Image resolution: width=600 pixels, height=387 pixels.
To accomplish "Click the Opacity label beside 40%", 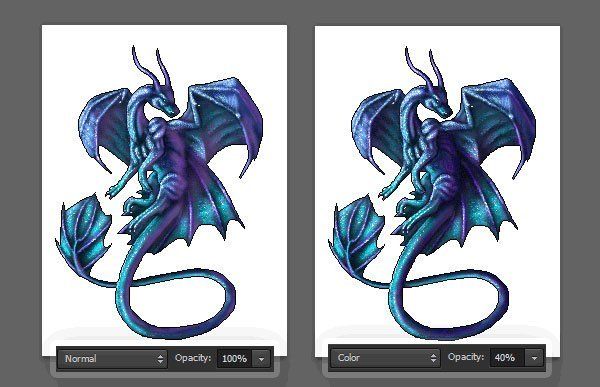I will [466, 357].
